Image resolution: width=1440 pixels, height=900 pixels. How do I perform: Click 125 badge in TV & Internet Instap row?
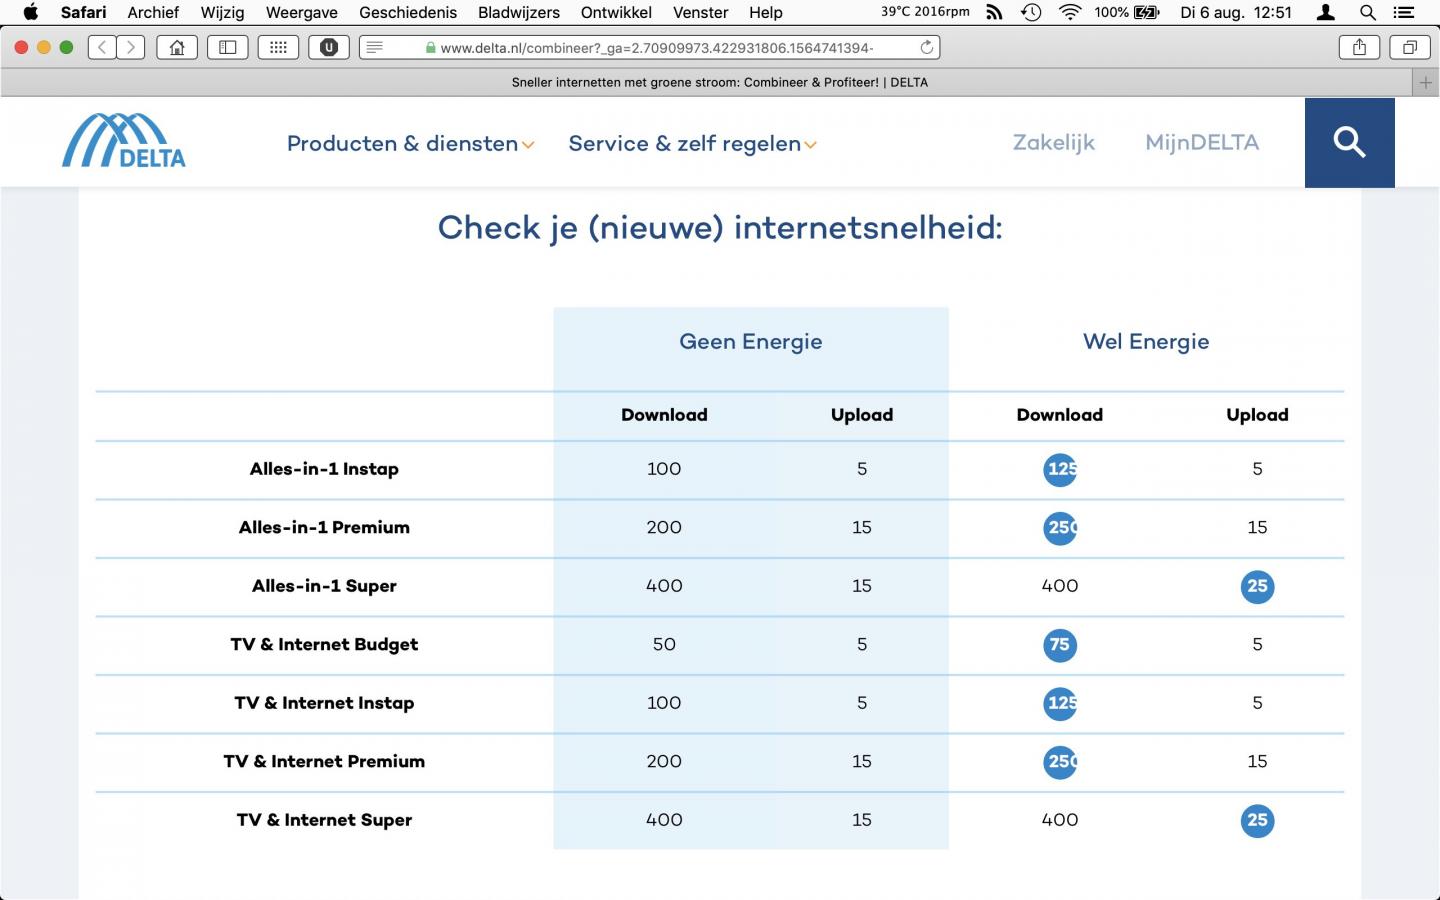(x=1060, y=703)
